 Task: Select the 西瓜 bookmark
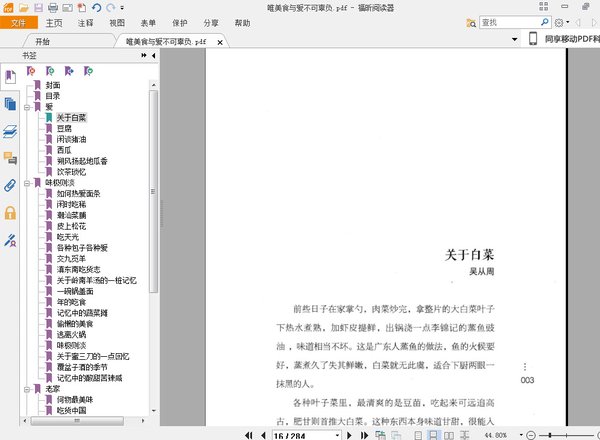[64, 150]
